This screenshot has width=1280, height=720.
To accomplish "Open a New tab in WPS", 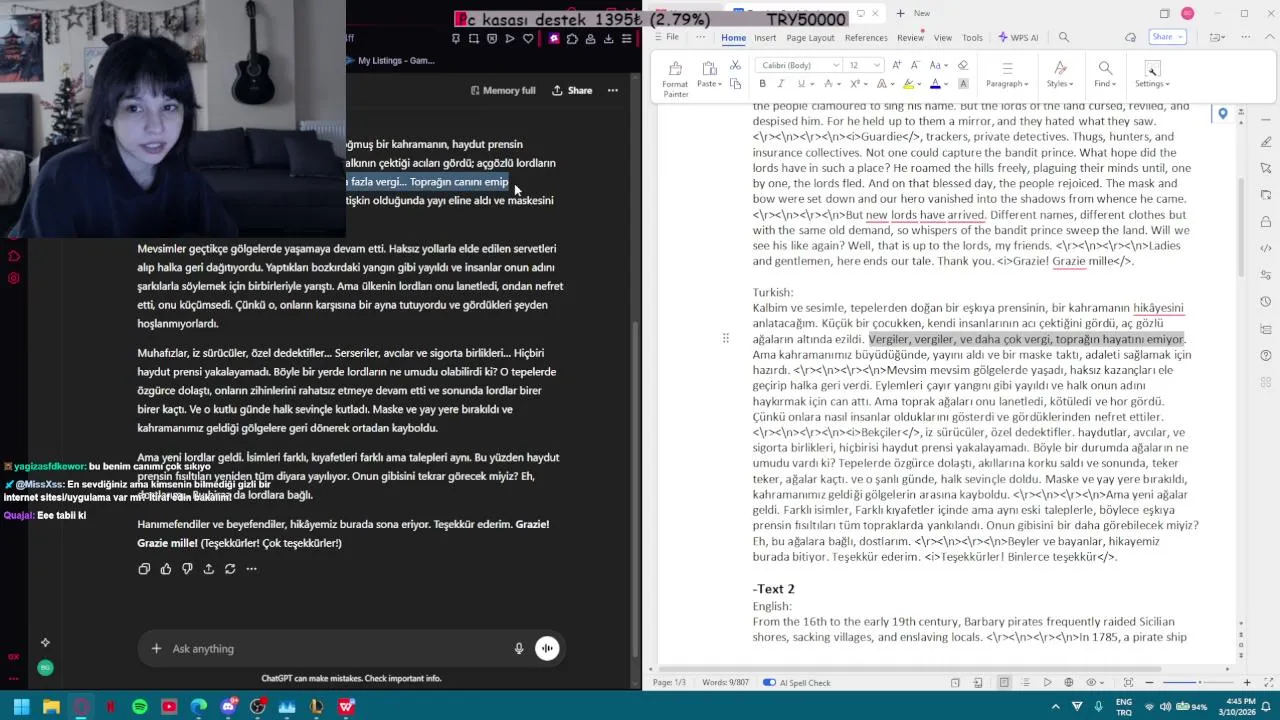I will [x=914, y=13].
